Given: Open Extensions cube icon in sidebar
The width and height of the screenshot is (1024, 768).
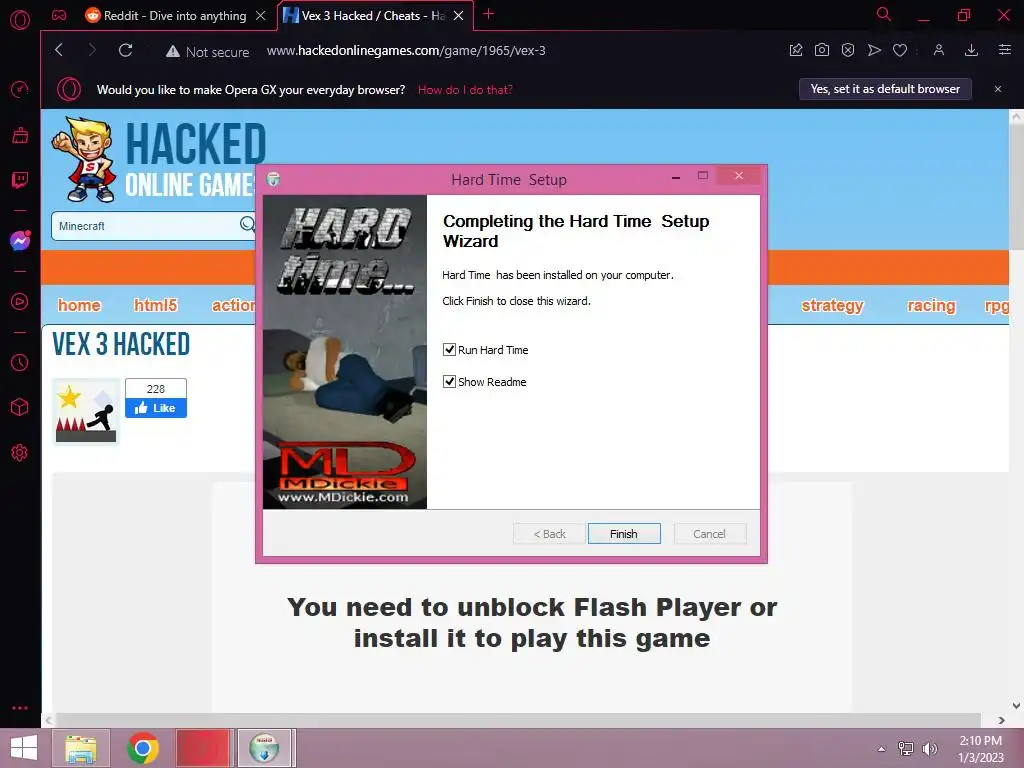Looking at the screenshot, I should pos(20,407).
